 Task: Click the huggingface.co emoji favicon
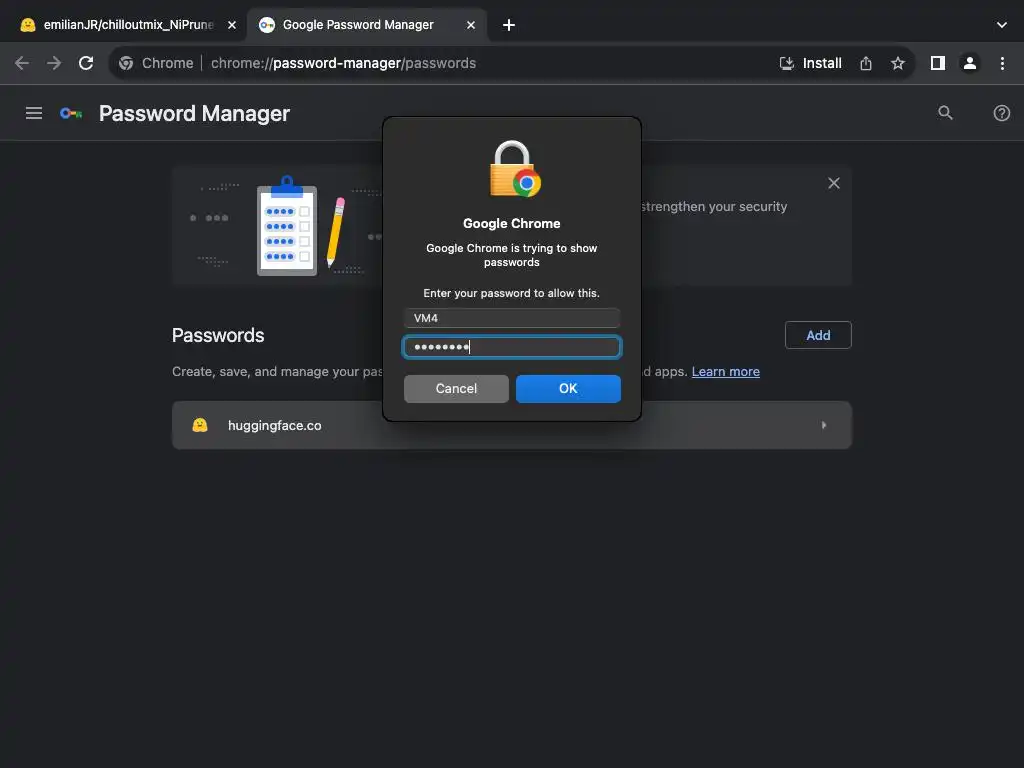(x=200, y=425)
